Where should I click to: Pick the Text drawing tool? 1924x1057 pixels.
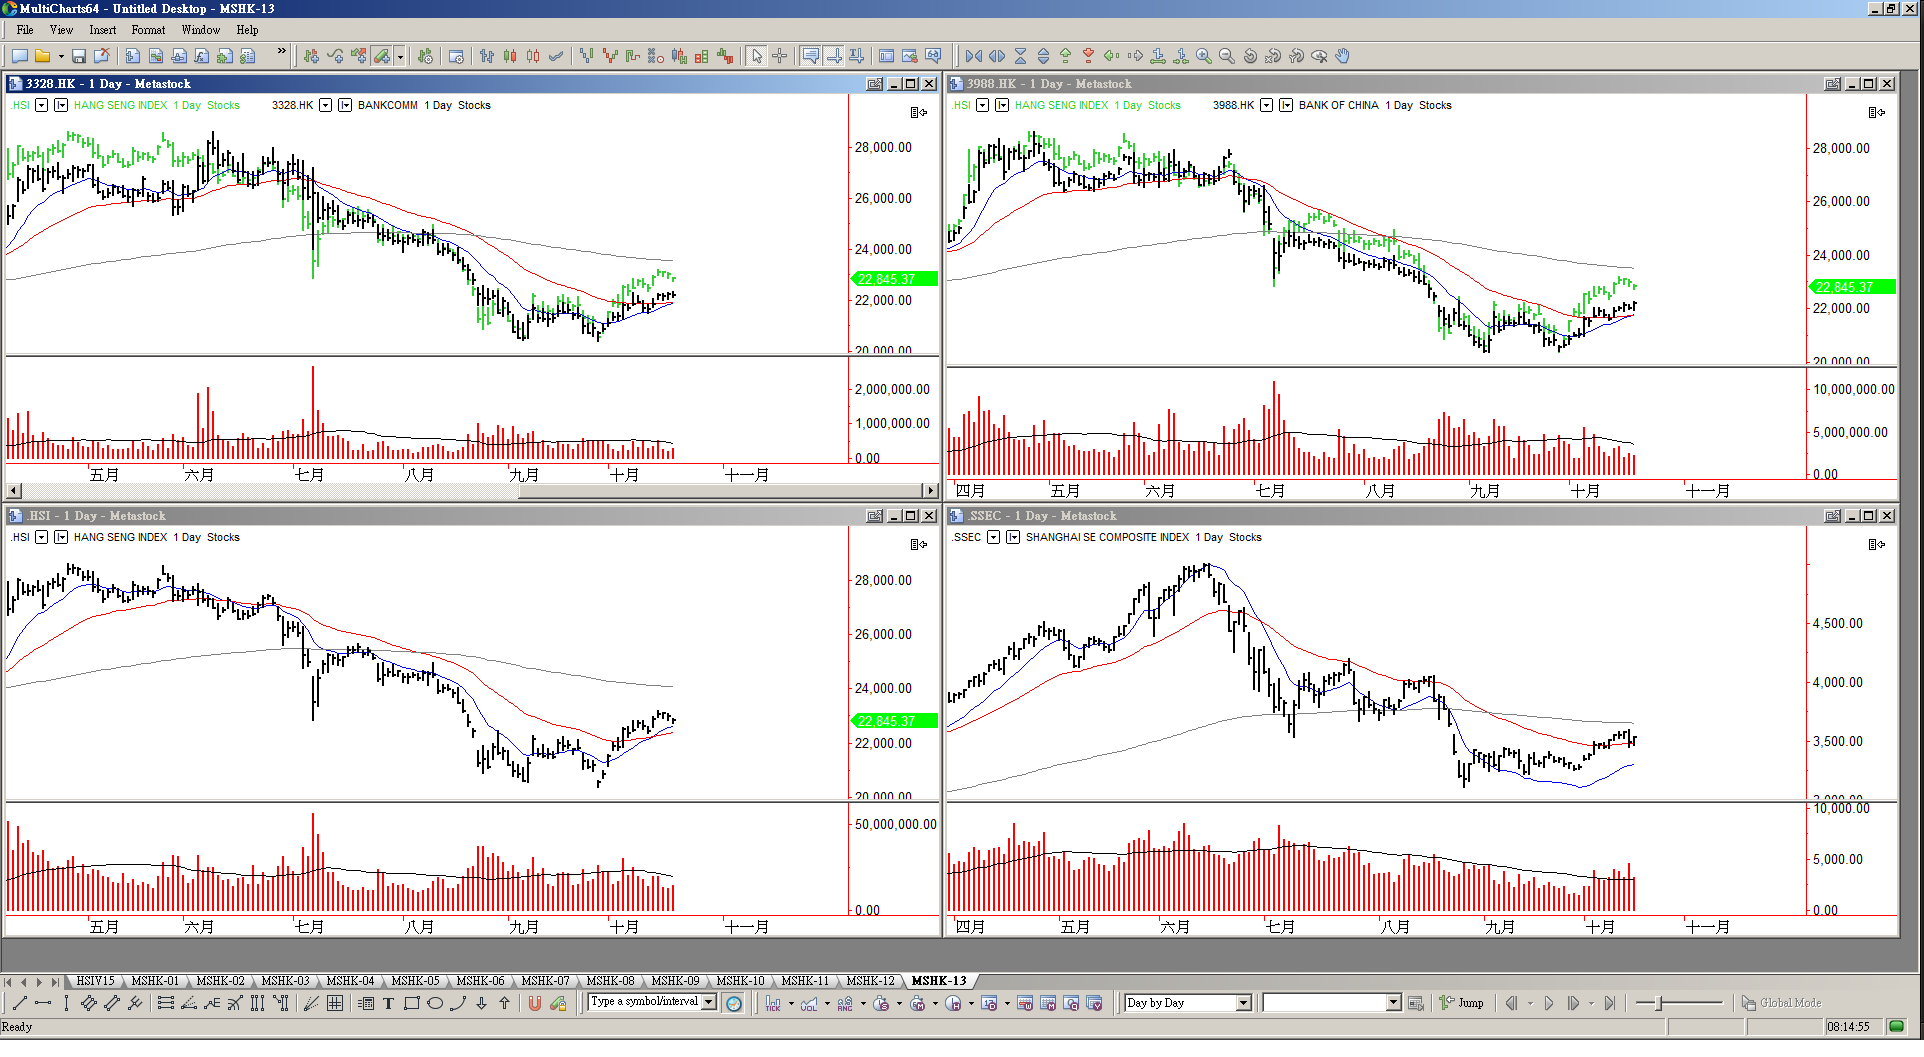[389, 1004]
